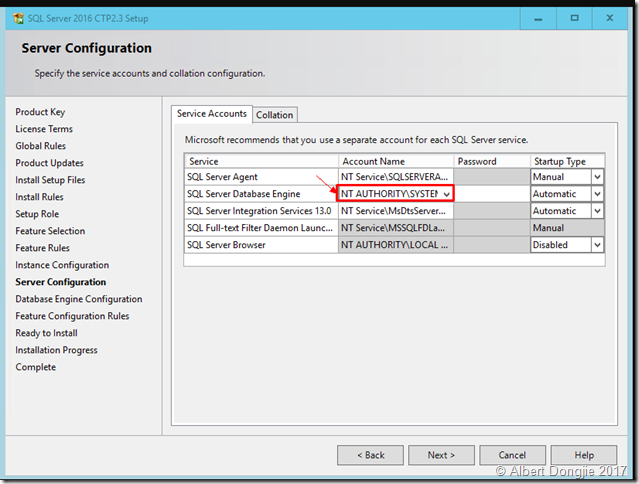Select License Terms step in sidebar
The height and width of the screenshot is (484, 639).
44,129
